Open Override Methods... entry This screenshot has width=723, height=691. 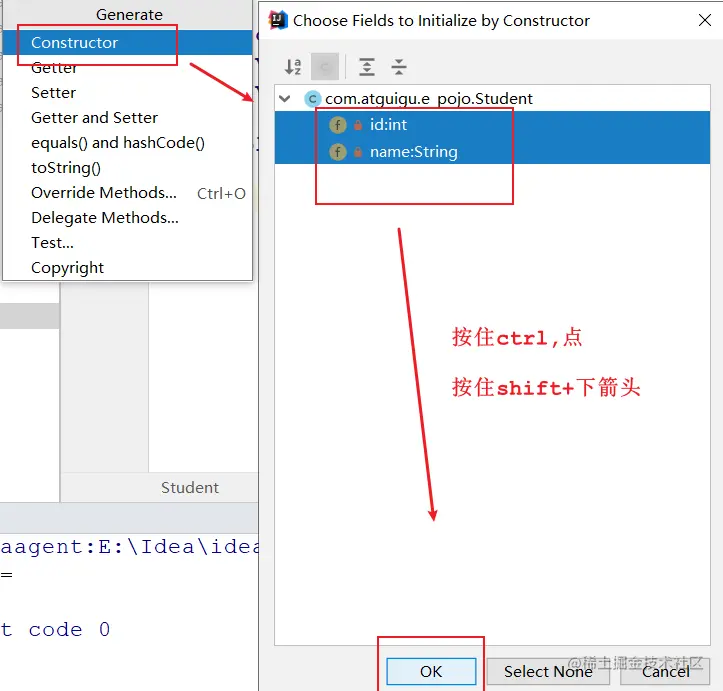point(127,193)
